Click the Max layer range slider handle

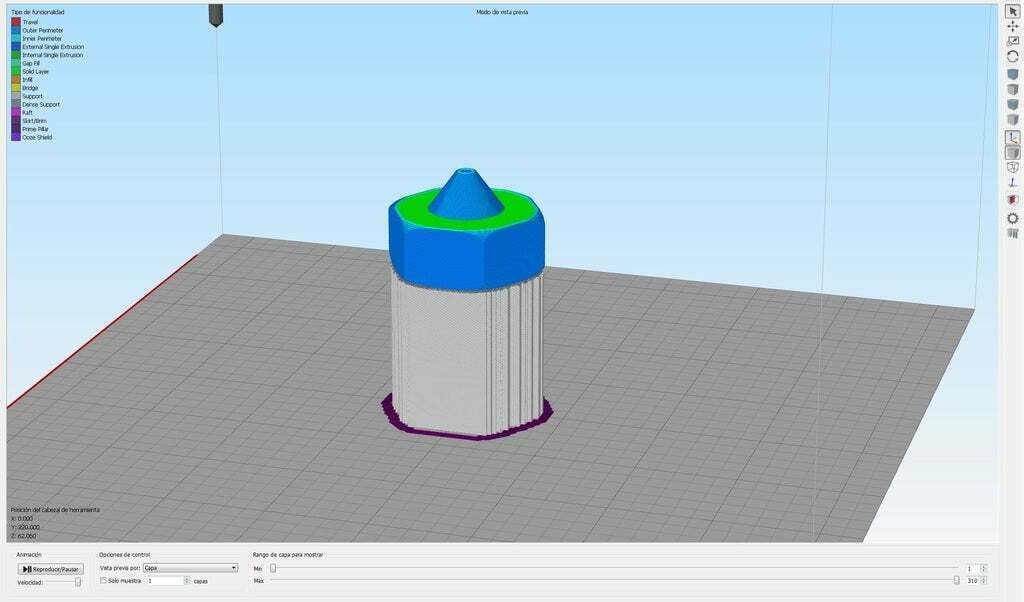(956, 580)
